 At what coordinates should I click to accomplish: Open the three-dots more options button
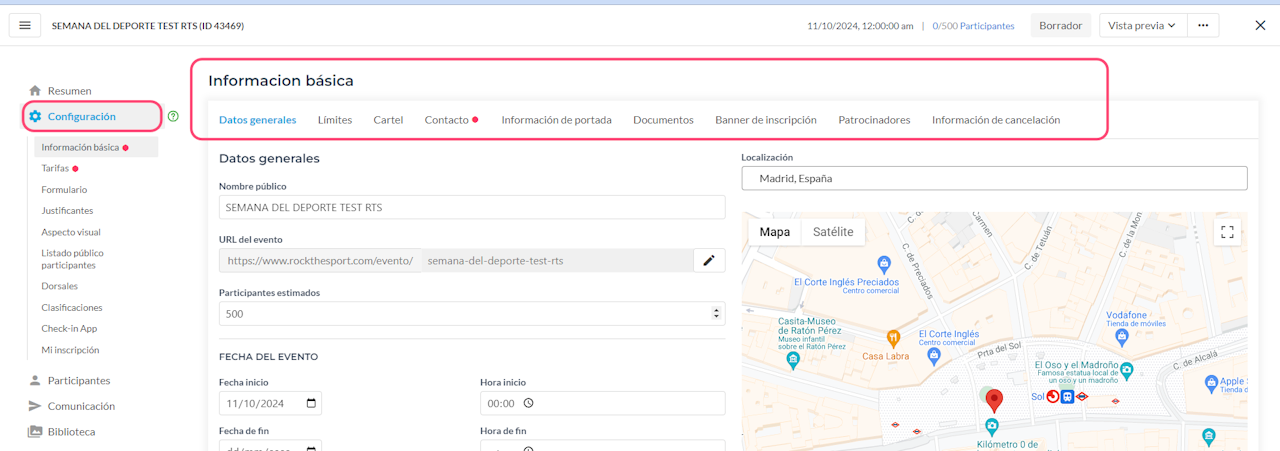point(1203,25)
